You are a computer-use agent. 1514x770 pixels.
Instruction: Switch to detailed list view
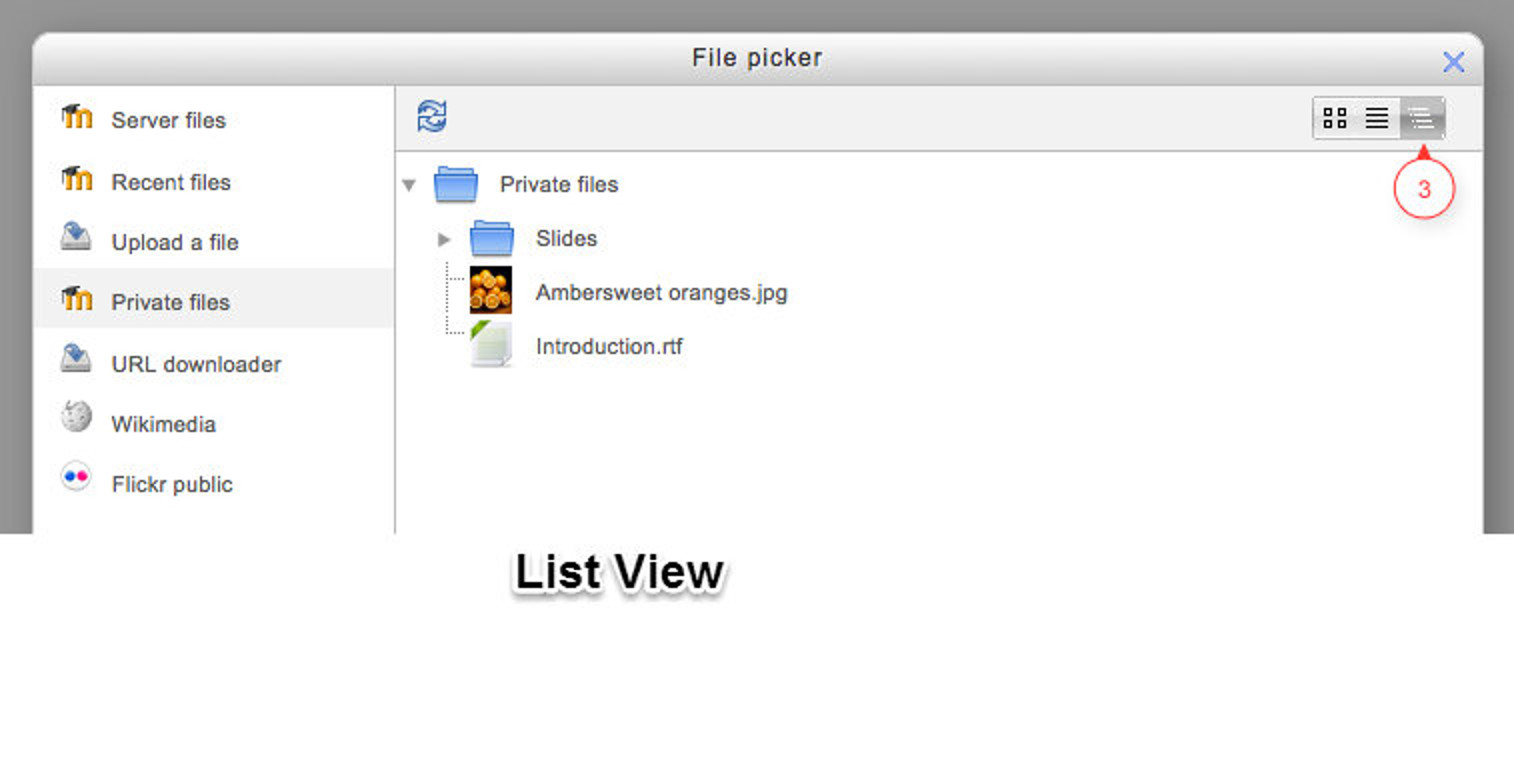coord(1377,119)
